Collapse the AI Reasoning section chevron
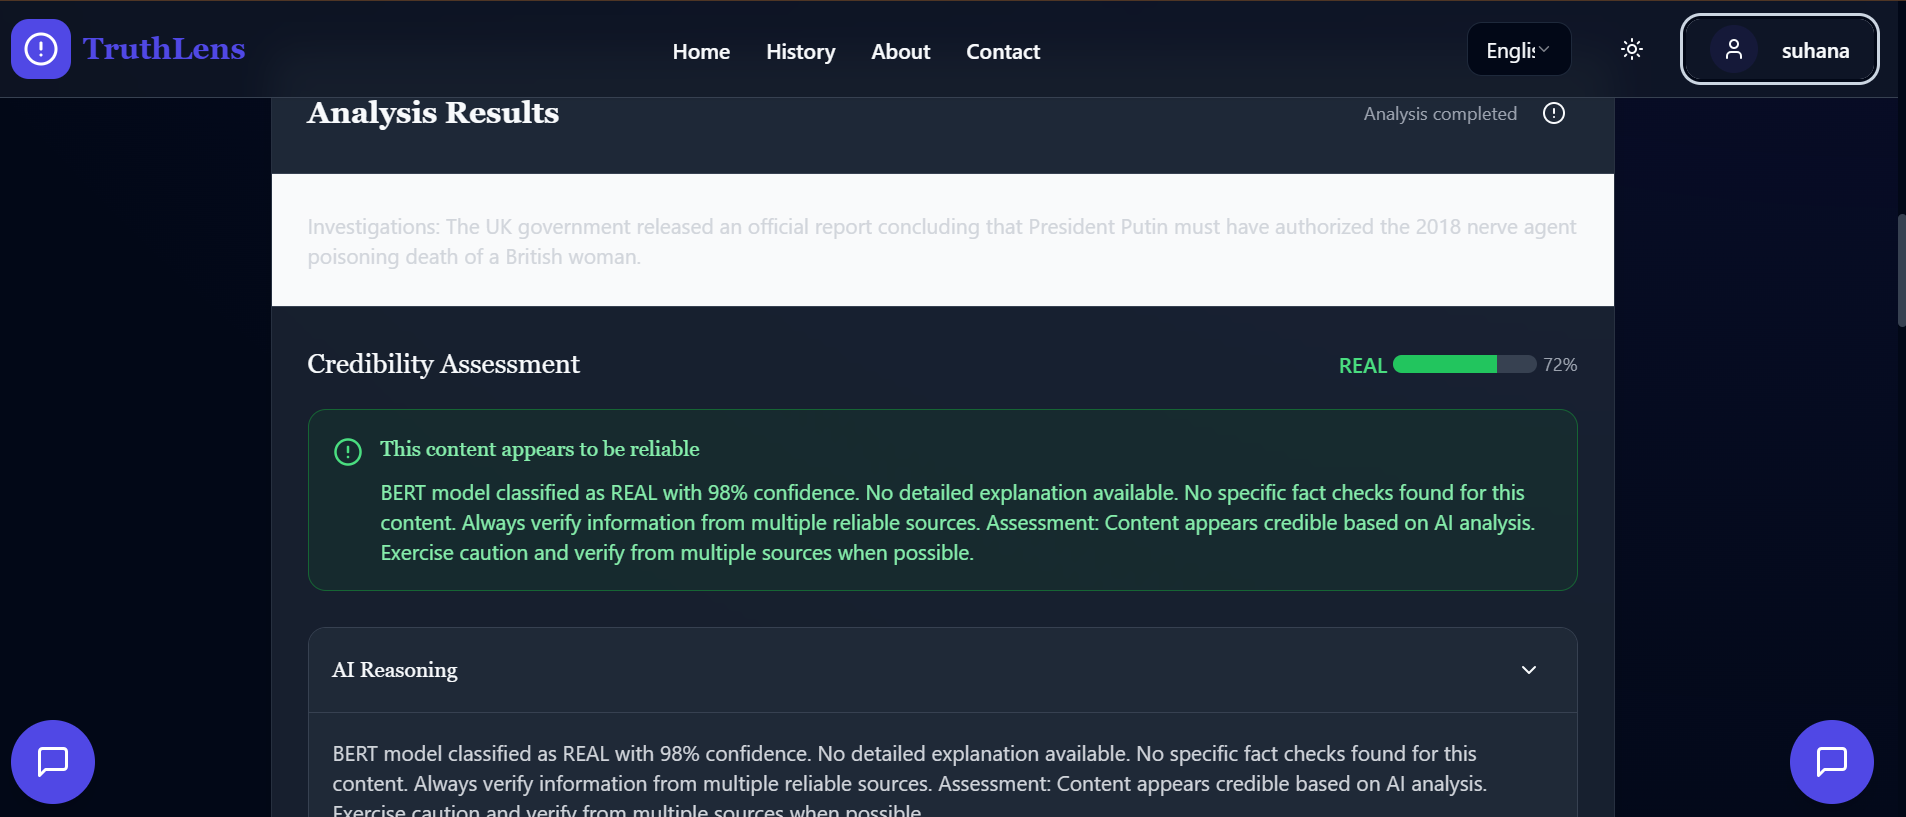The image size is (1906, 817). coord(1529,670)
